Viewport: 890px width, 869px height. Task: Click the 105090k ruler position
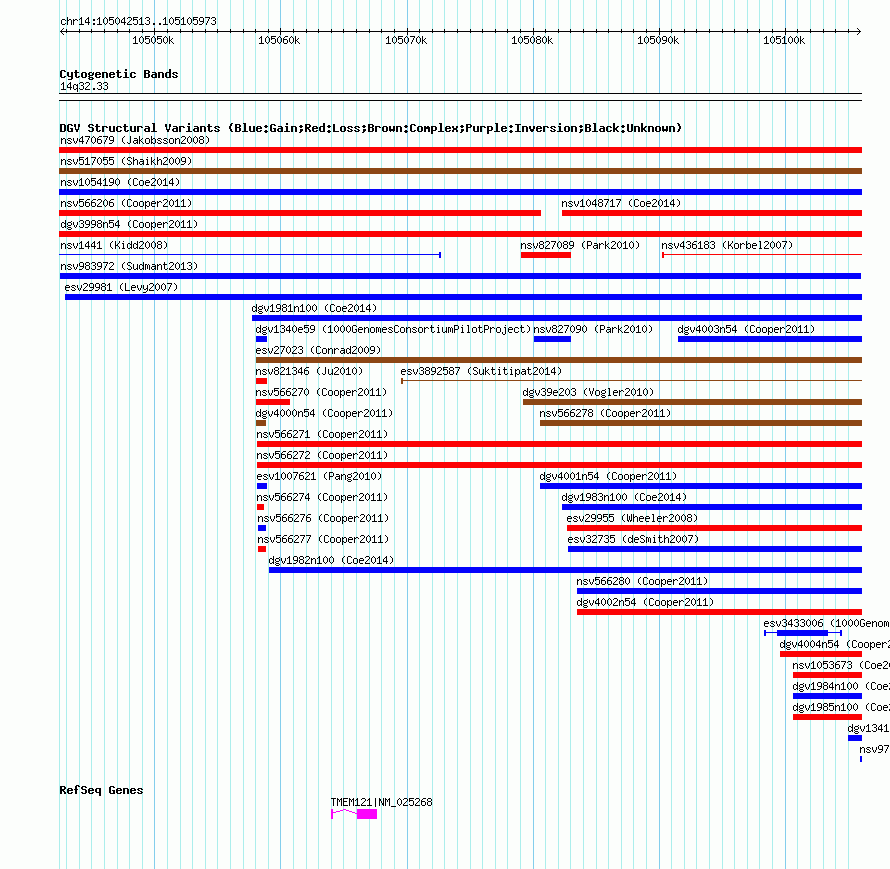click(x=658, y=40)
